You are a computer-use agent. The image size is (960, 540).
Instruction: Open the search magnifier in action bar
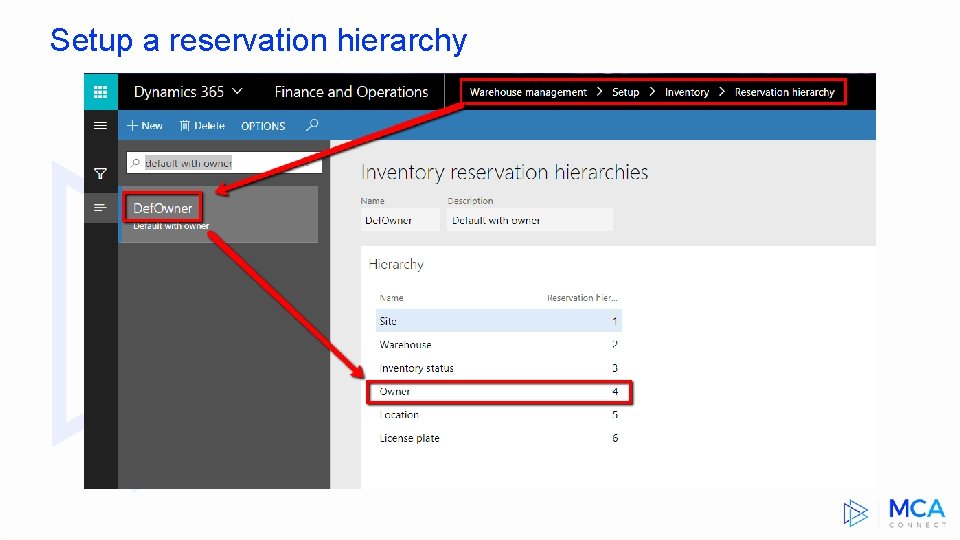point(312,125)
